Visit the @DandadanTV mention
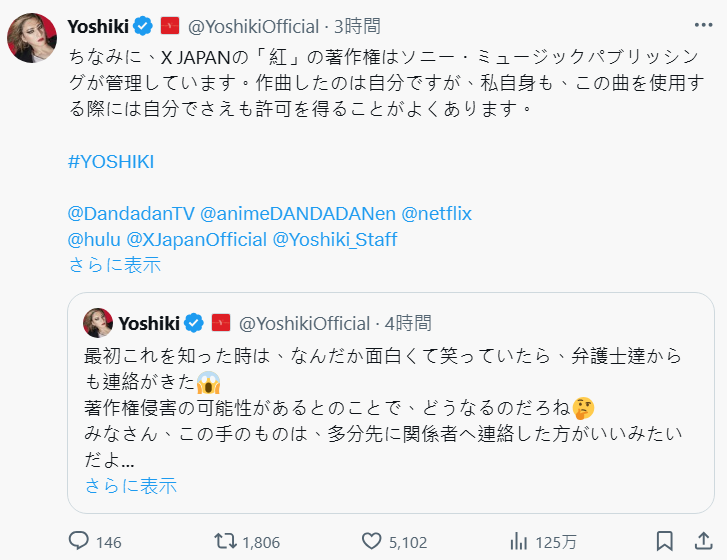727x560 pixels. [130, 213]
